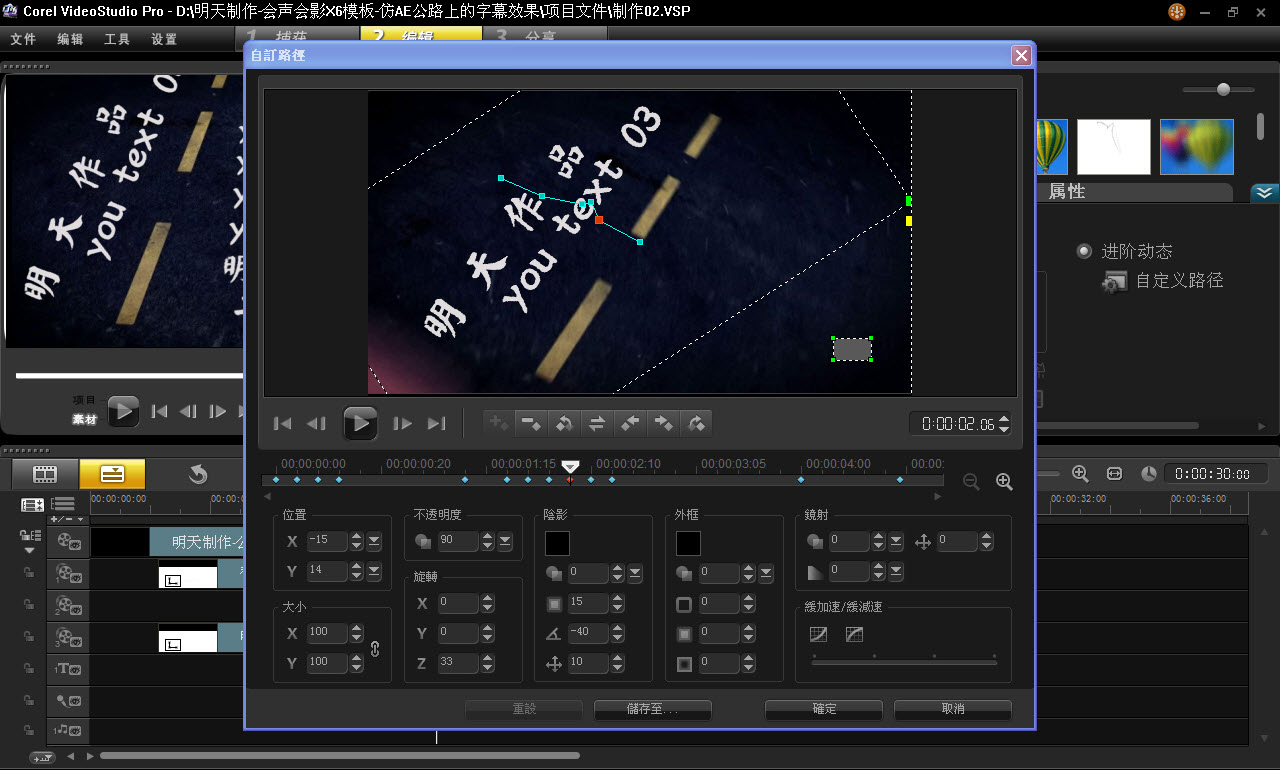Click the title track T icon
1280x770 pixels.
point(69,668)
